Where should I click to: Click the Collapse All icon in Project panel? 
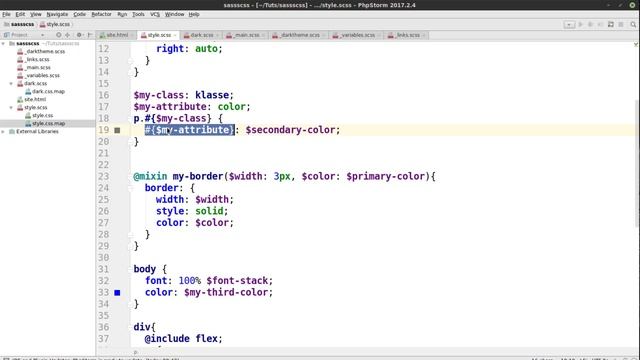pos(68,35)
